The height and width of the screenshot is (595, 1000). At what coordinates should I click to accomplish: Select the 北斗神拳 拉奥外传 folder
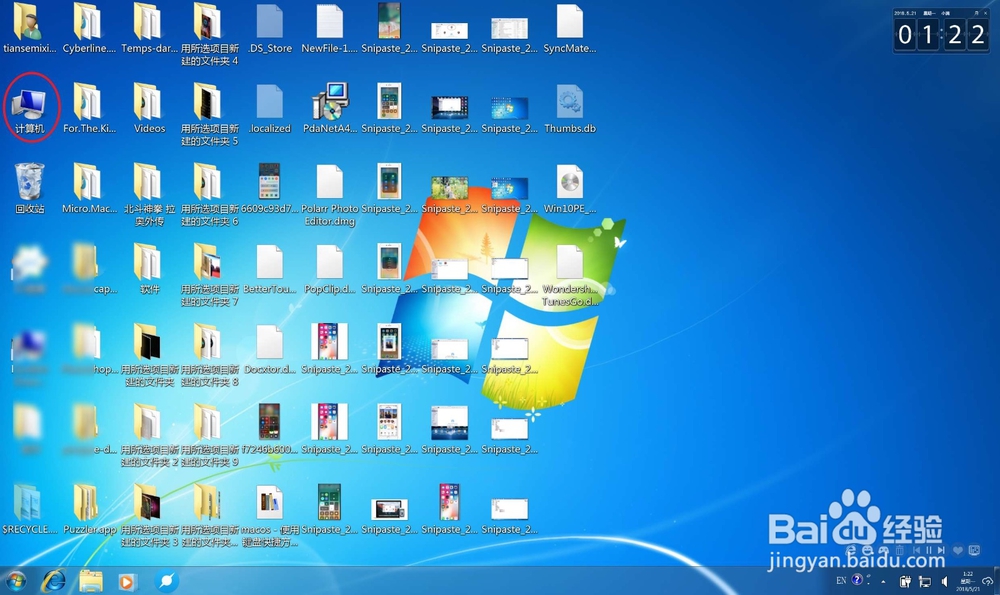point(149,195)
